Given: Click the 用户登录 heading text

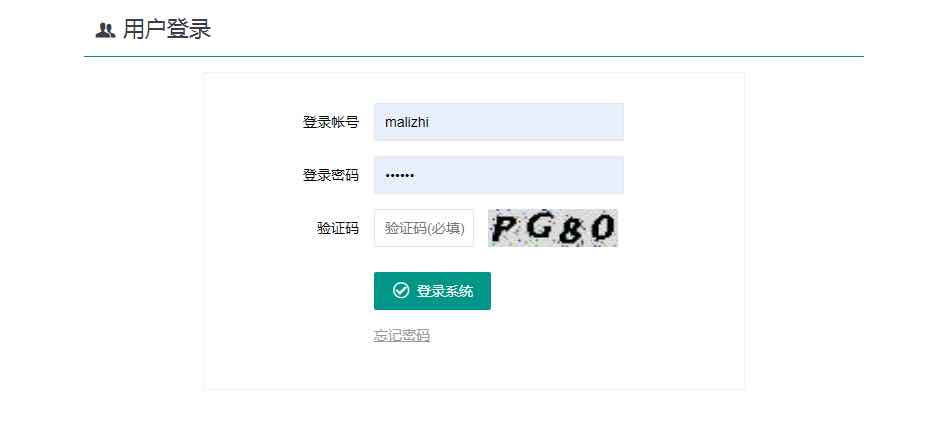Looking at the screenshot, I should click(x=167, y=30).
